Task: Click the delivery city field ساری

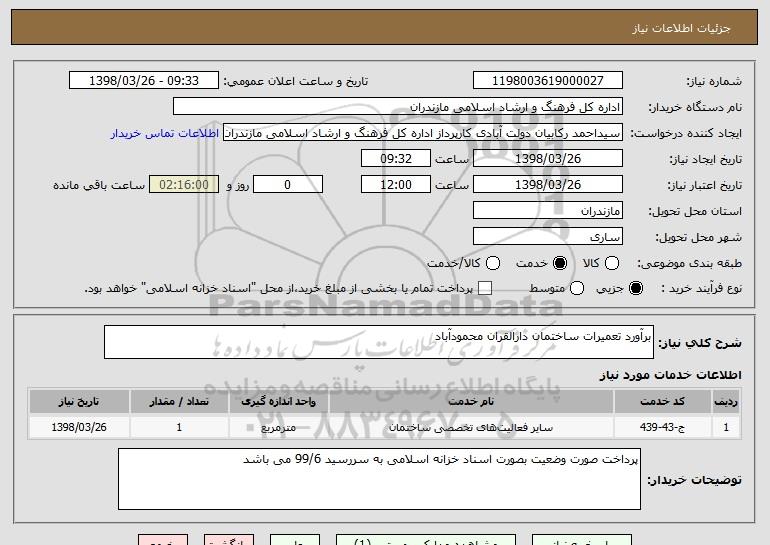Action: [548, 237]
